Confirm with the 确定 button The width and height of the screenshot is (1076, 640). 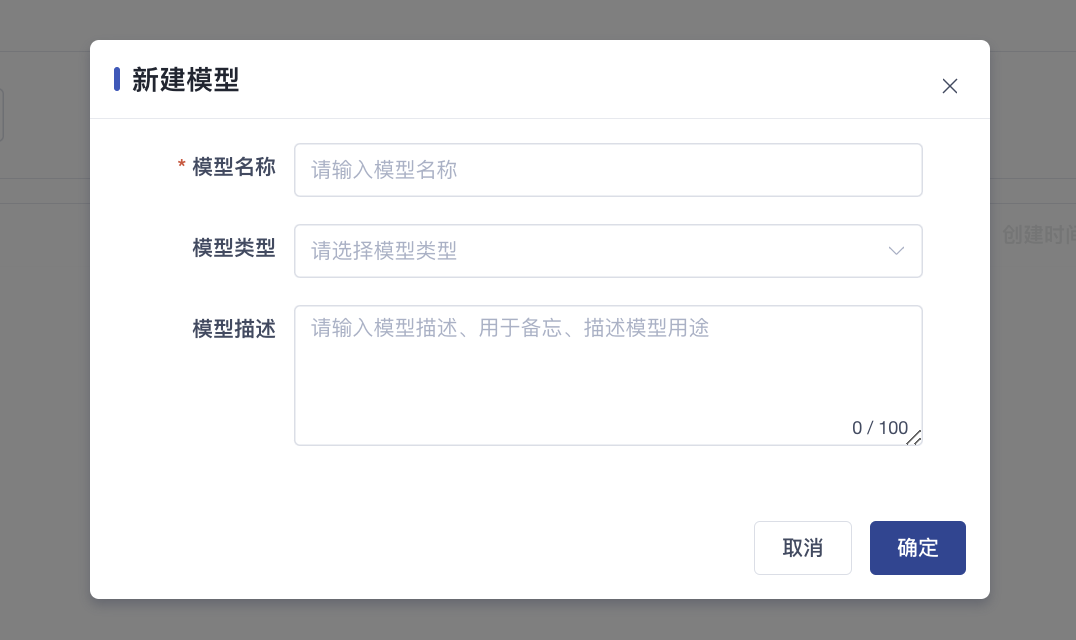[917, 548]
